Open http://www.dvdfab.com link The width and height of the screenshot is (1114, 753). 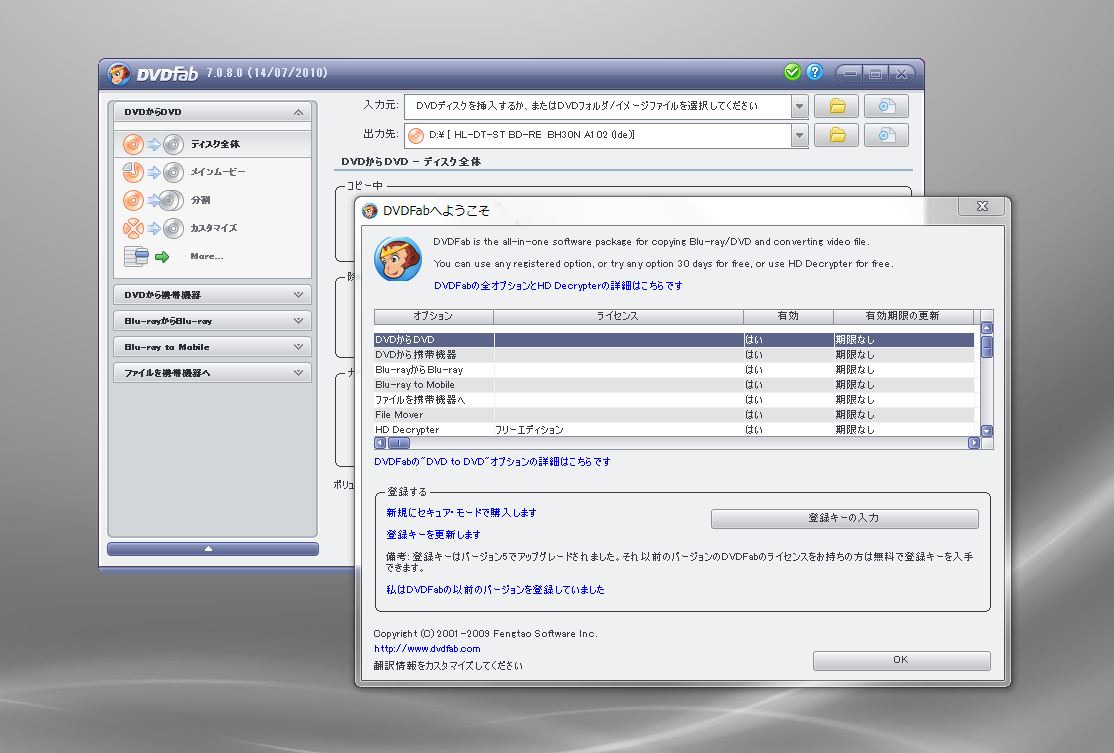pyautogui.click(x=427, y=649)
